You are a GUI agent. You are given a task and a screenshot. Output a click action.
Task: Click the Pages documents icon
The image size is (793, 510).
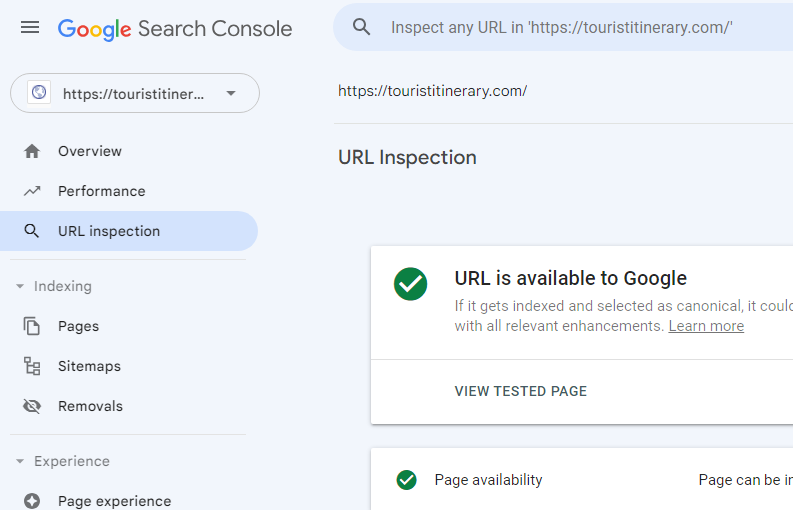pos(32,326)
